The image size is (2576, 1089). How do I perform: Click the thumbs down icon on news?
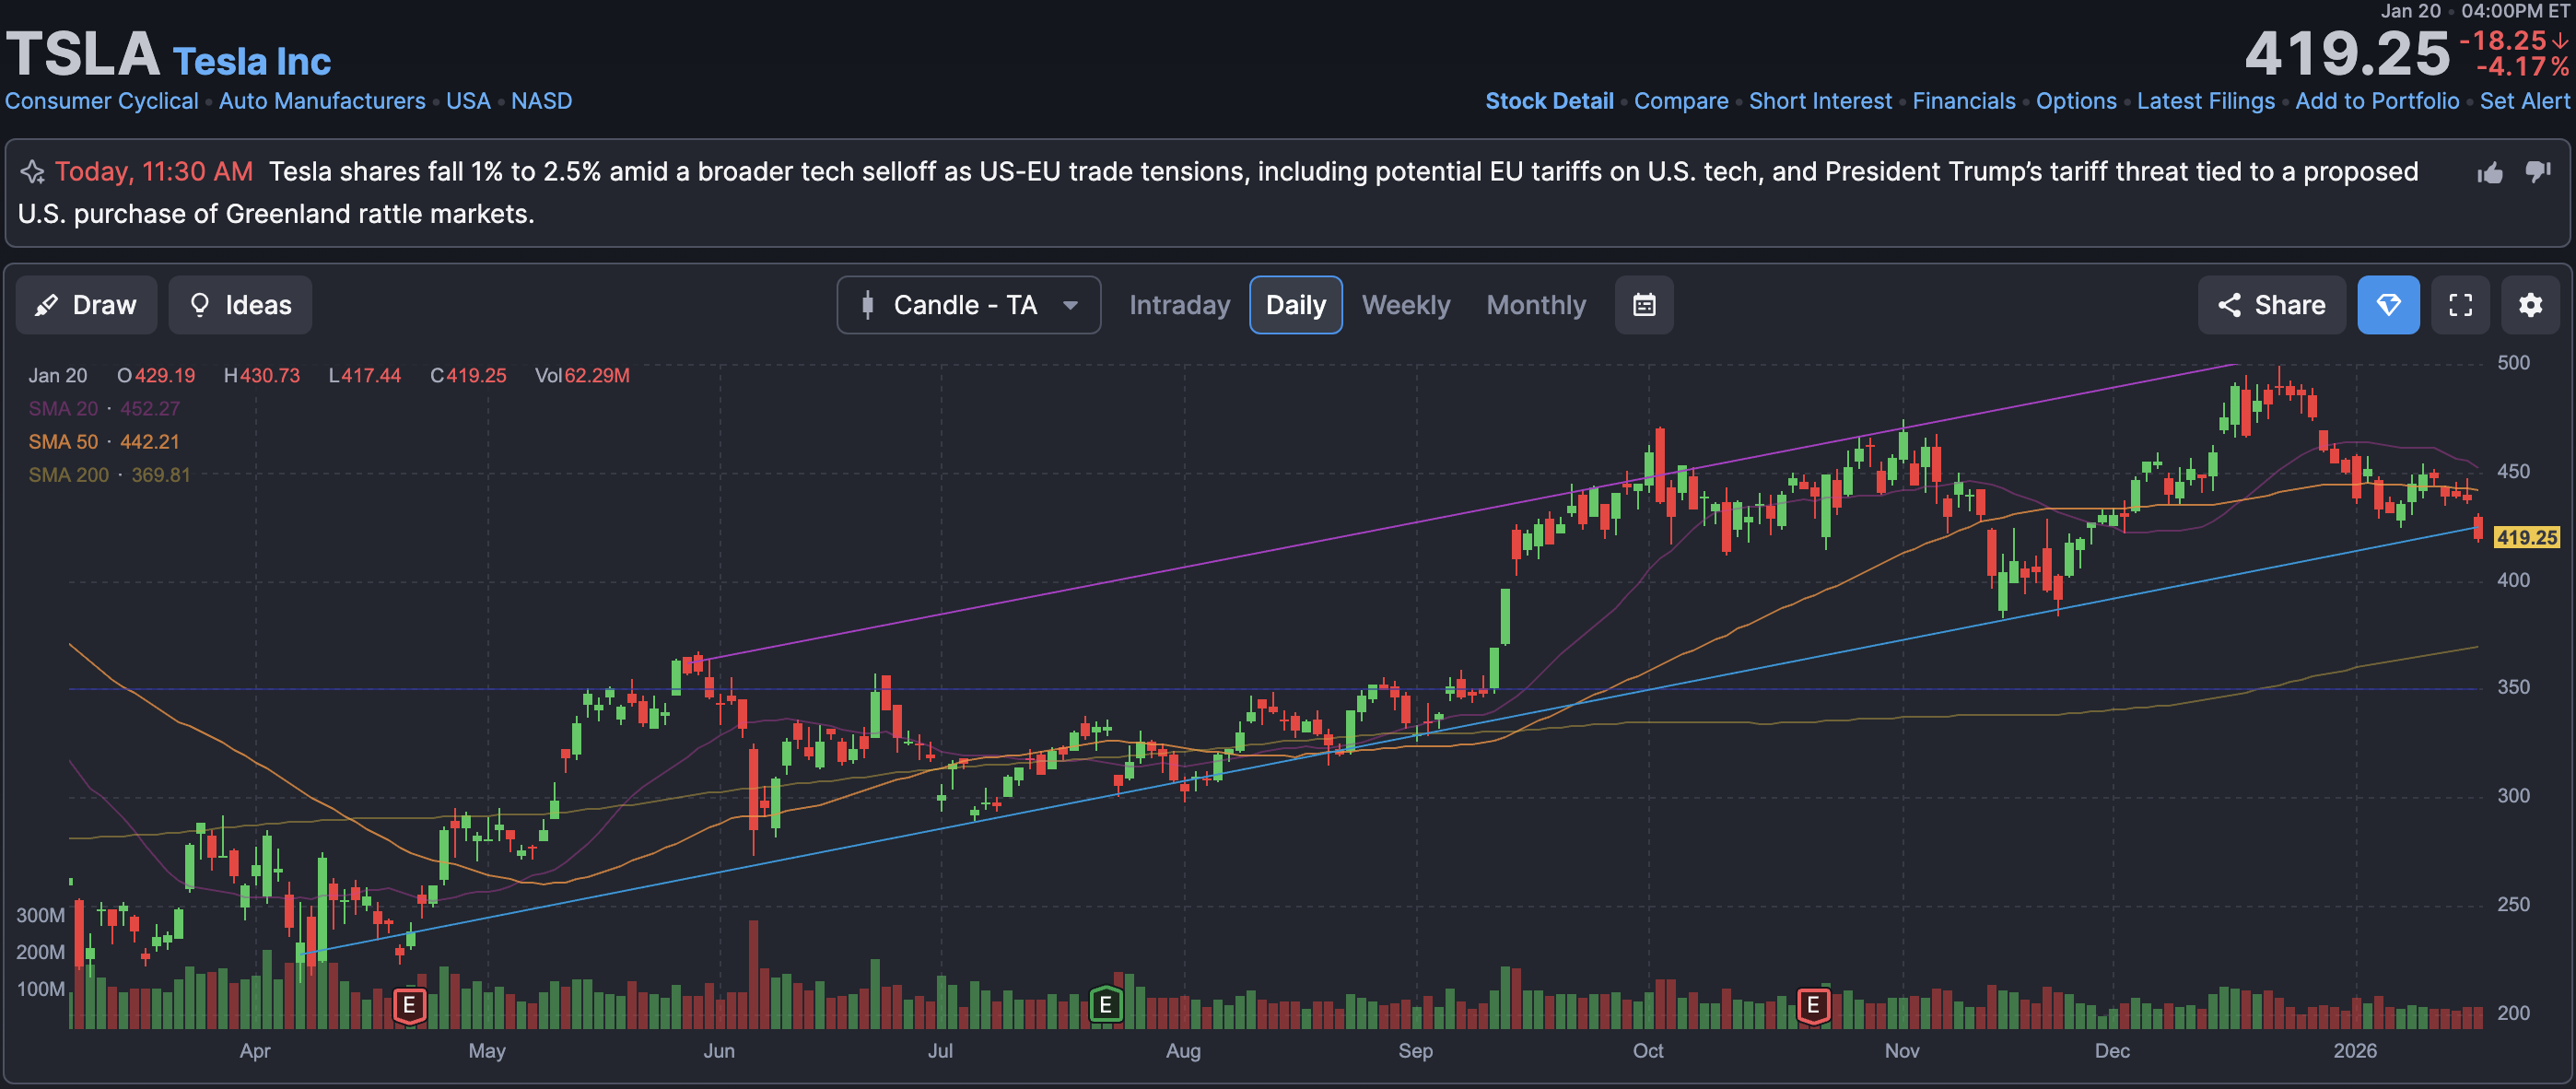point(2538,172)
